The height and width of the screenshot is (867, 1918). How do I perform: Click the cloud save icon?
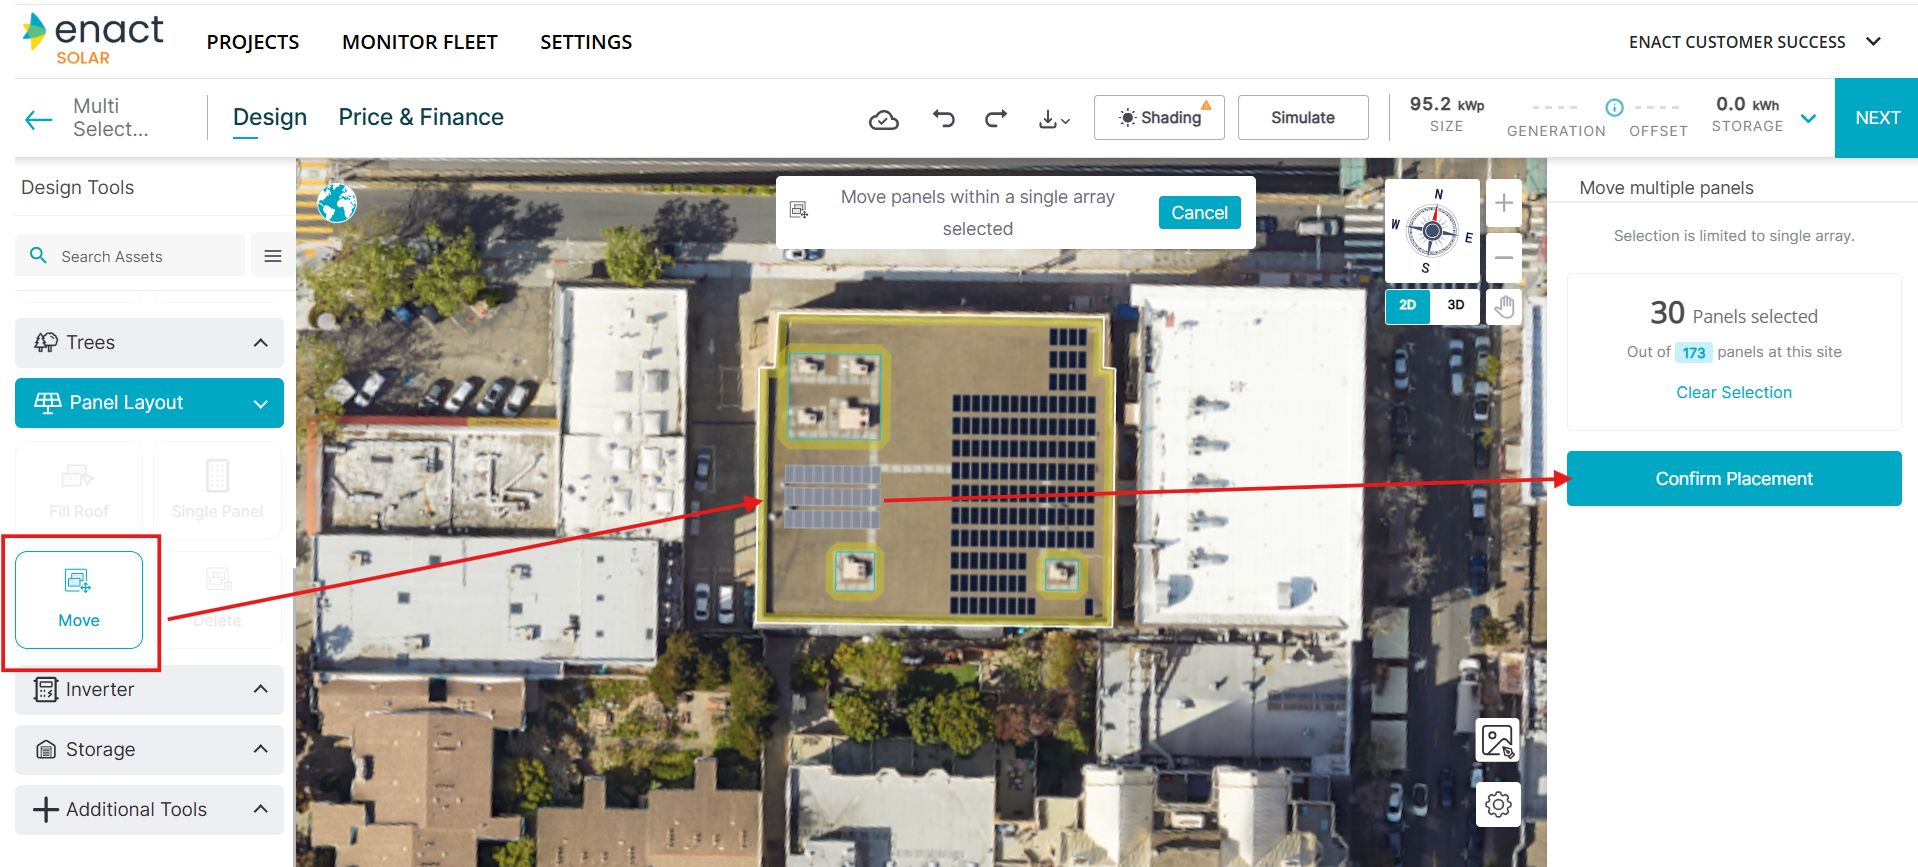pos(883,120)
